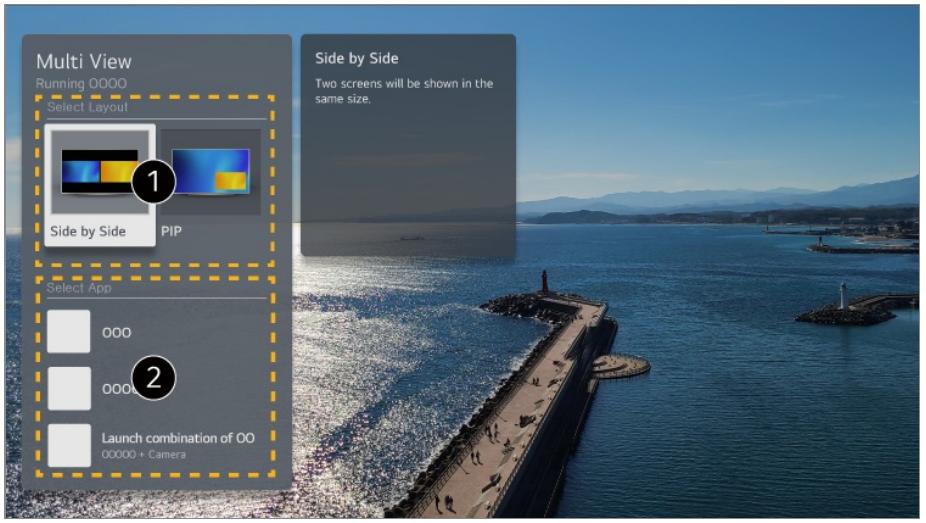Viewport: 926px width, 523px height.
Task: Select the Side by Side layout thumbnail
Action: 98,171
